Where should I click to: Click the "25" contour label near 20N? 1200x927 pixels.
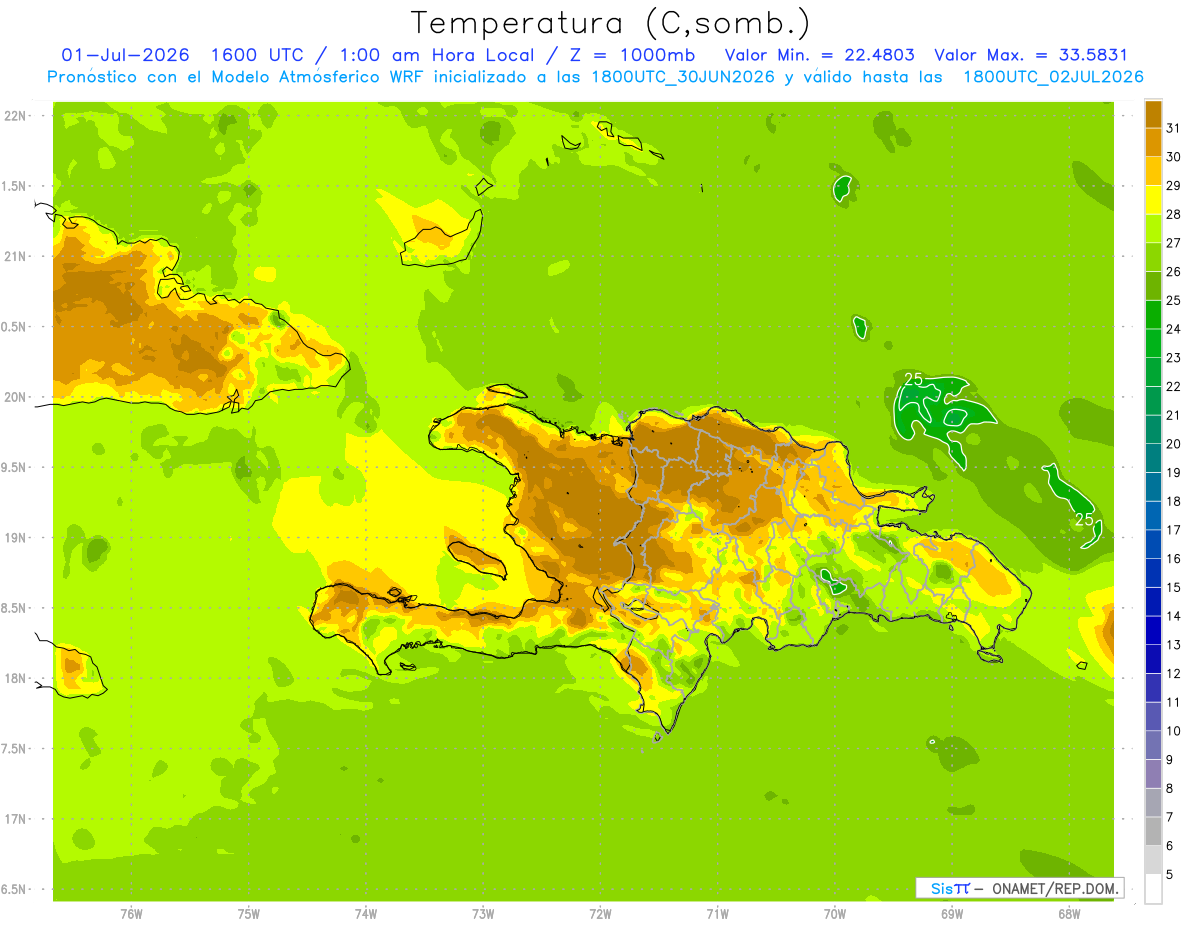point(913,379)
